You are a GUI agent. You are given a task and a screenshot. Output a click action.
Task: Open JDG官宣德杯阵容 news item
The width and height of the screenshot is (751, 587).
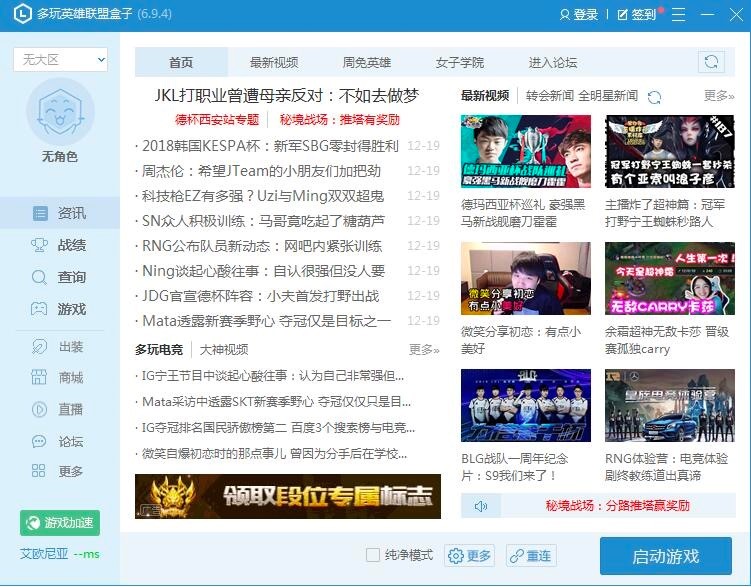(261, 295)
